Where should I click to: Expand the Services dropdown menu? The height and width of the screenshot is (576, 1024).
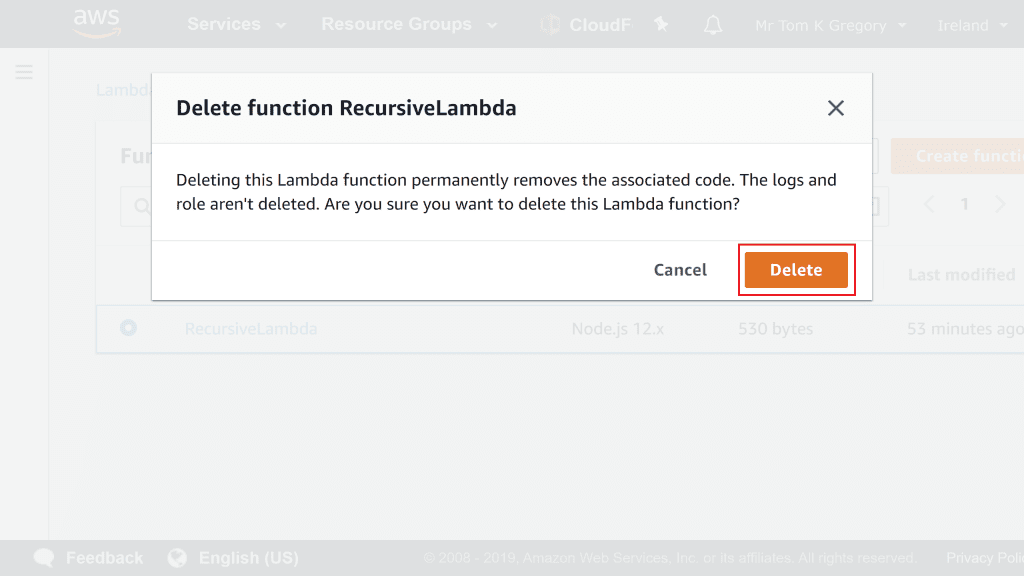coord(236,25)
